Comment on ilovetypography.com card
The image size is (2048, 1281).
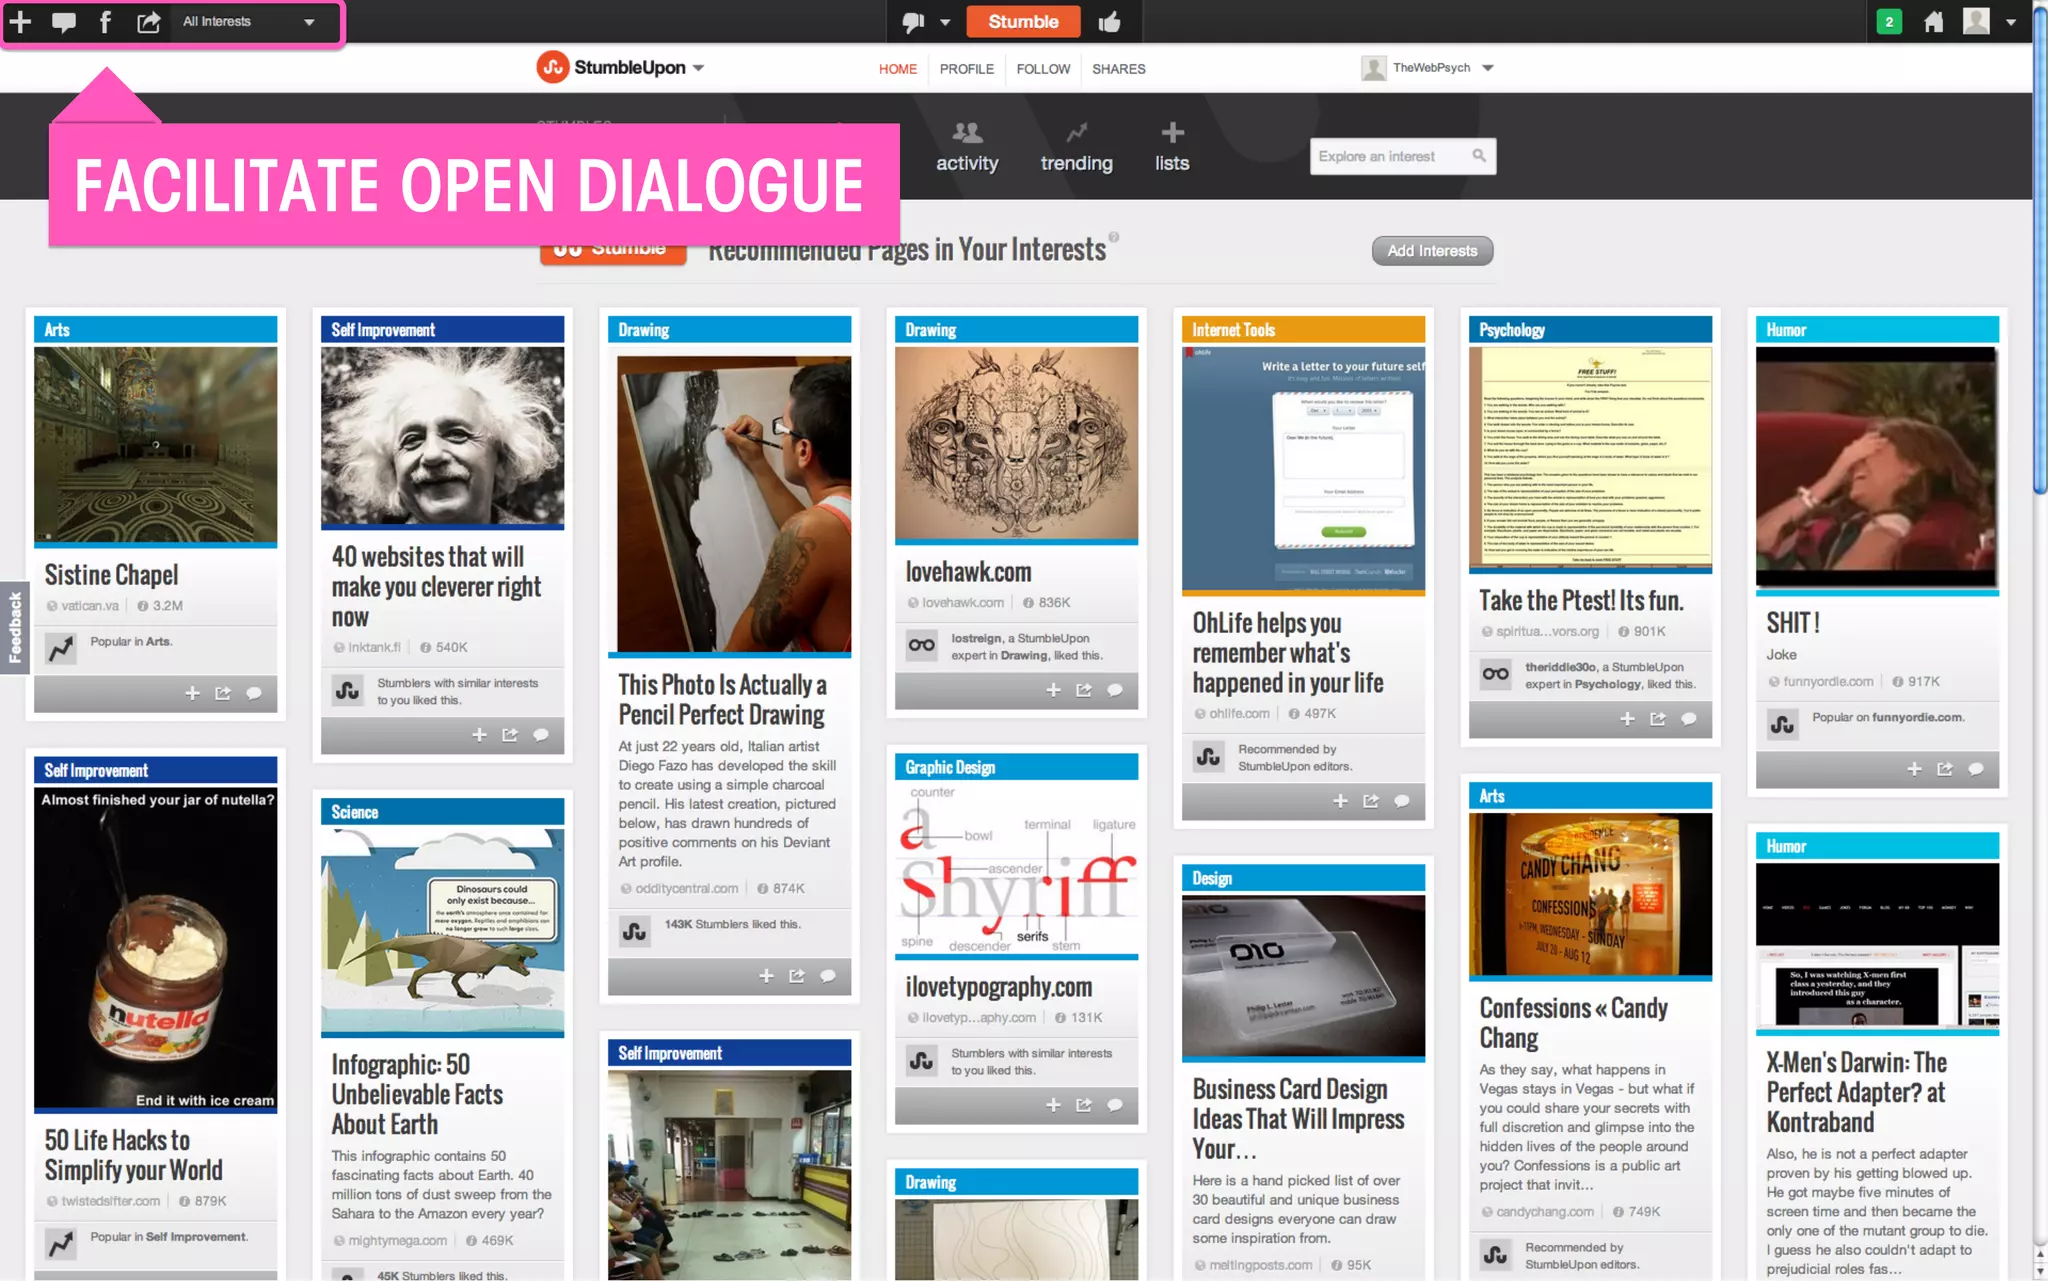click(x=1115, y=1105)
